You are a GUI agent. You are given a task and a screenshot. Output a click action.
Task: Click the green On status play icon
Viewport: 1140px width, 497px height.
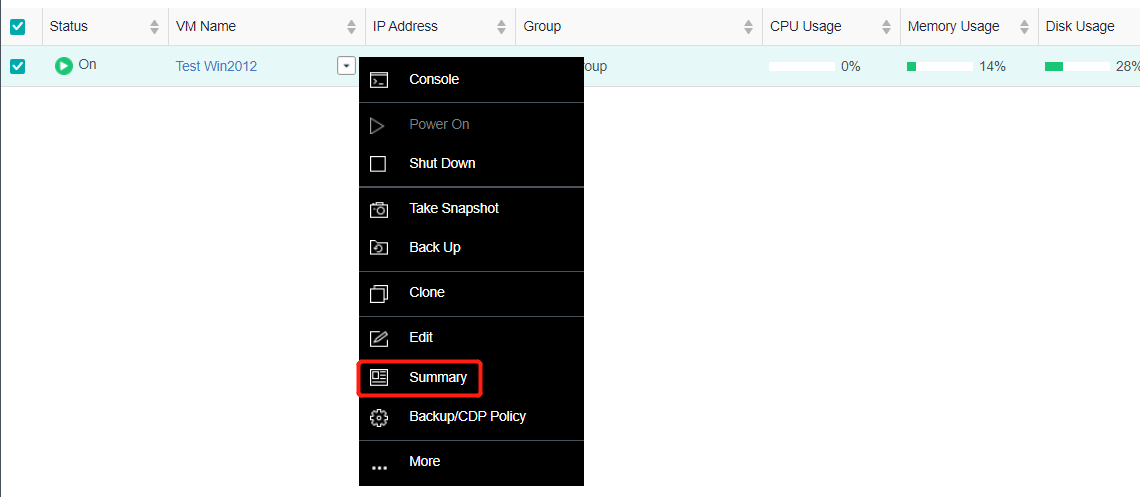point(64,65)
